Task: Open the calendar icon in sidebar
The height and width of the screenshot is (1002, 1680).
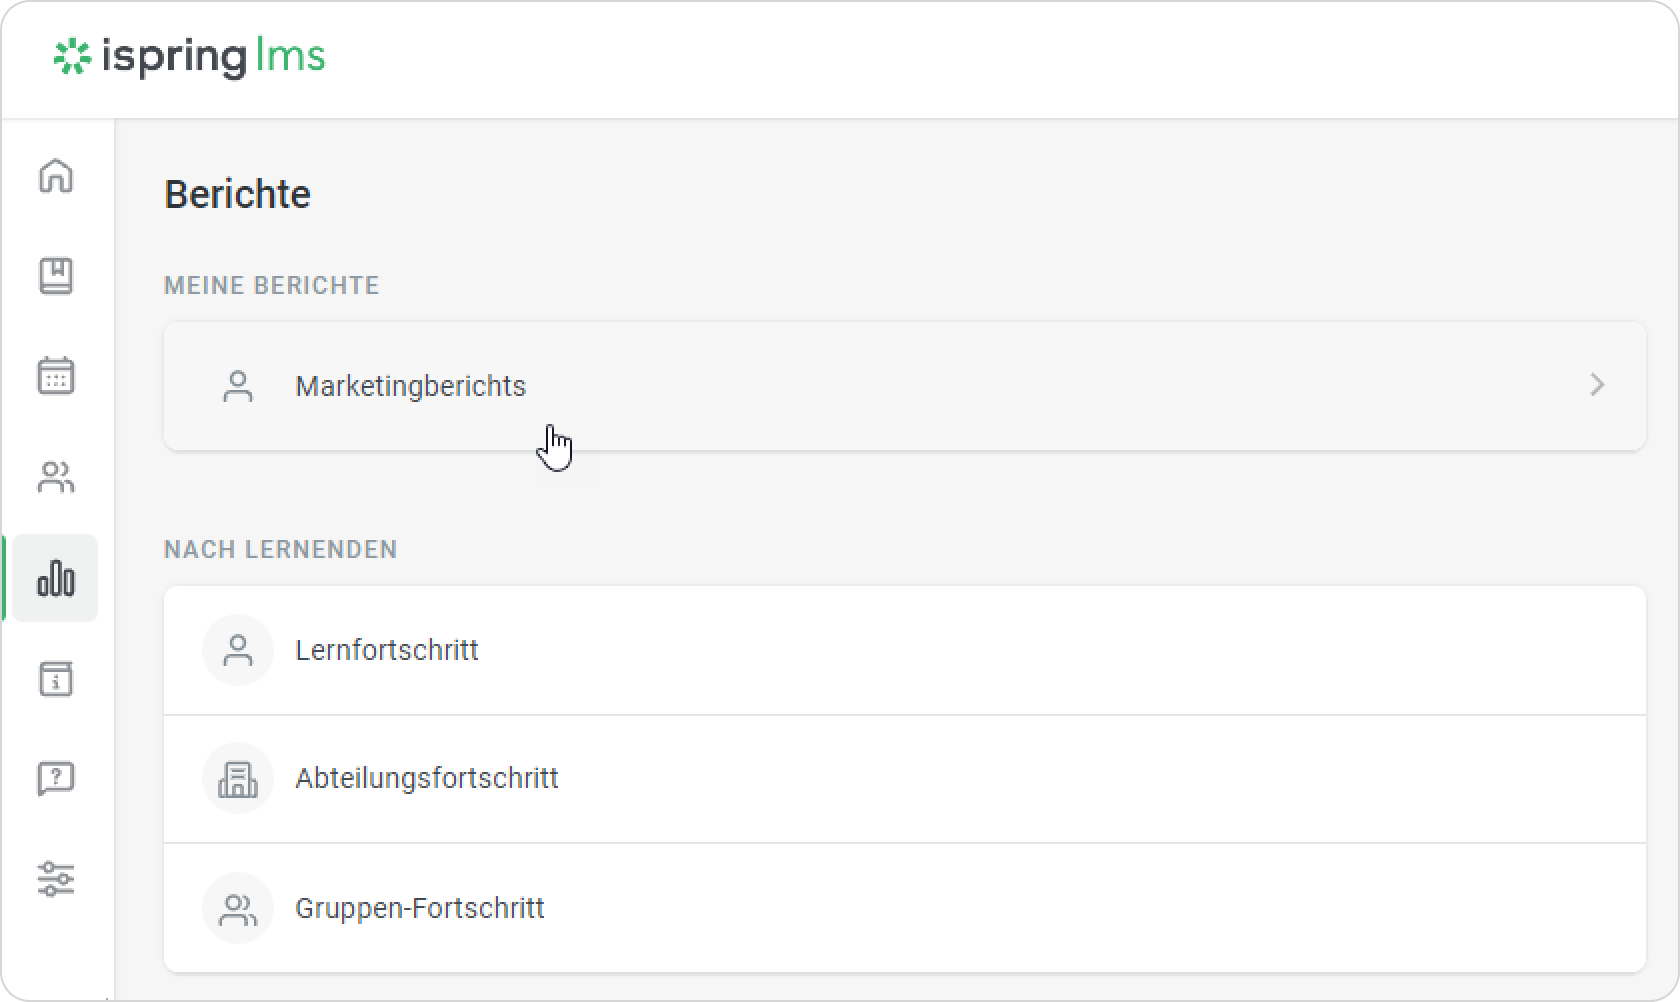Action: (x=56, y=376)
